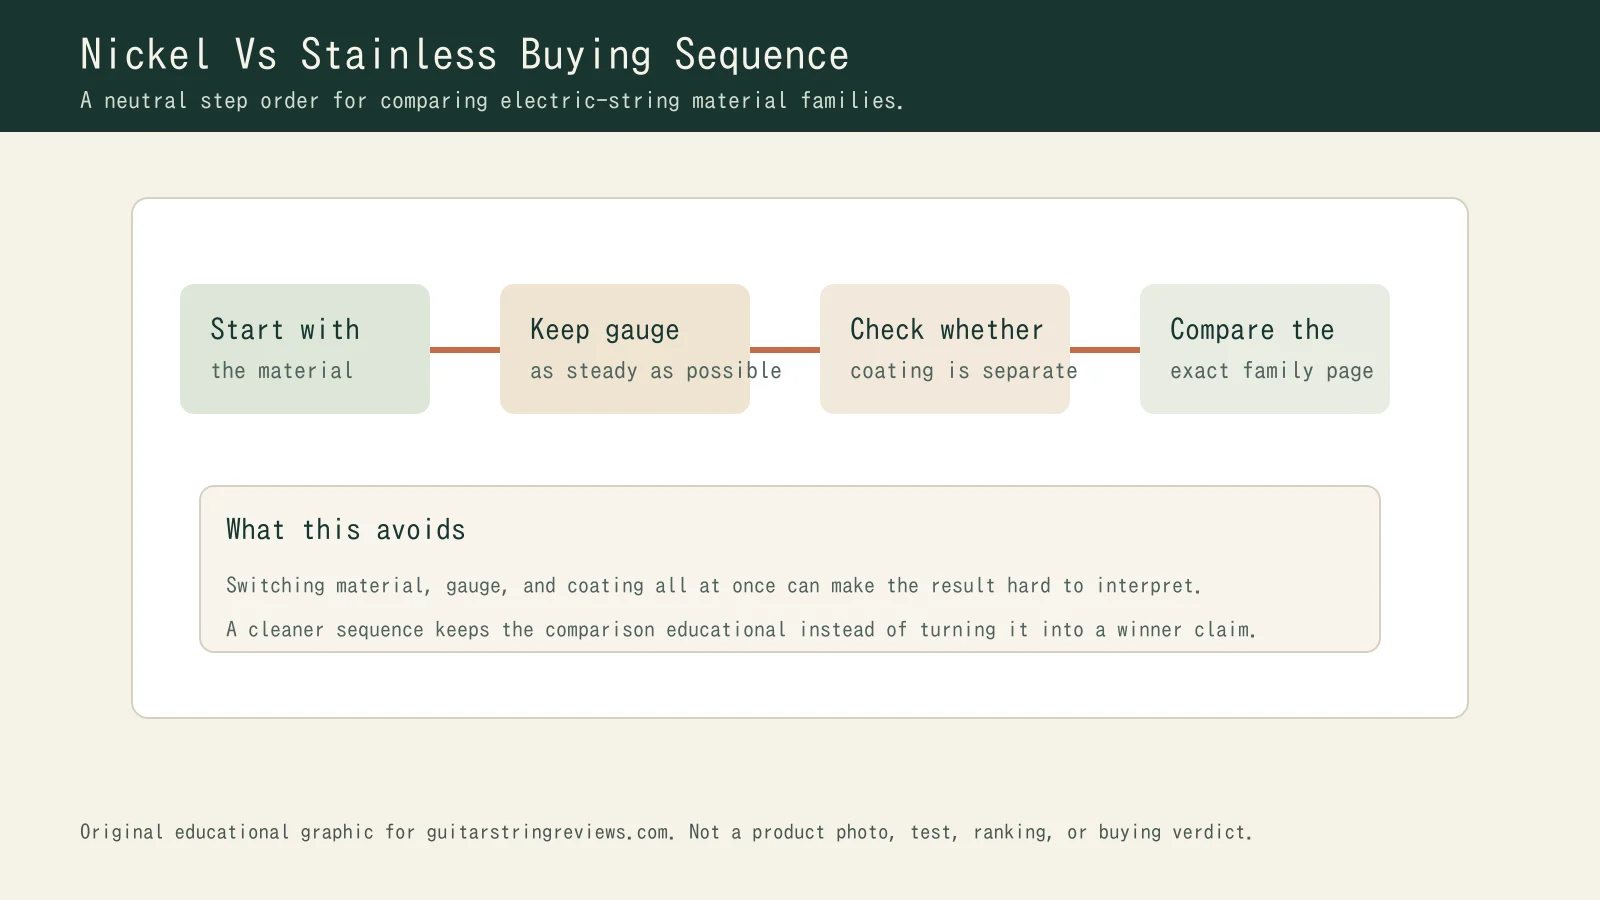The width and height of the screenshot is (1600, 900).
Task: Click the "exact family page" subtext
Action: coord(1271,371)
